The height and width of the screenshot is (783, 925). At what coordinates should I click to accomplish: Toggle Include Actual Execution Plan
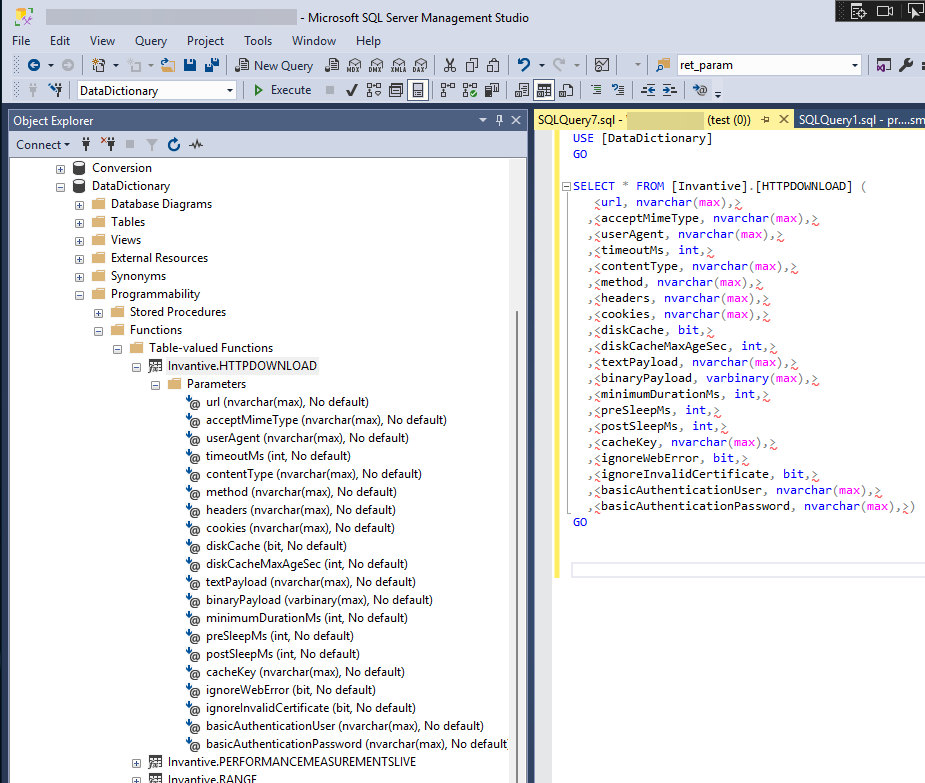pos(448,90)
